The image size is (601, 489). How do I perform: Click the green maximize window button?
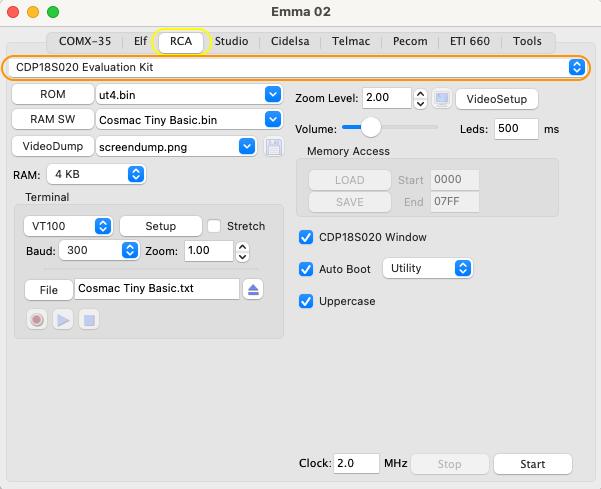click(x=53, y=12)
